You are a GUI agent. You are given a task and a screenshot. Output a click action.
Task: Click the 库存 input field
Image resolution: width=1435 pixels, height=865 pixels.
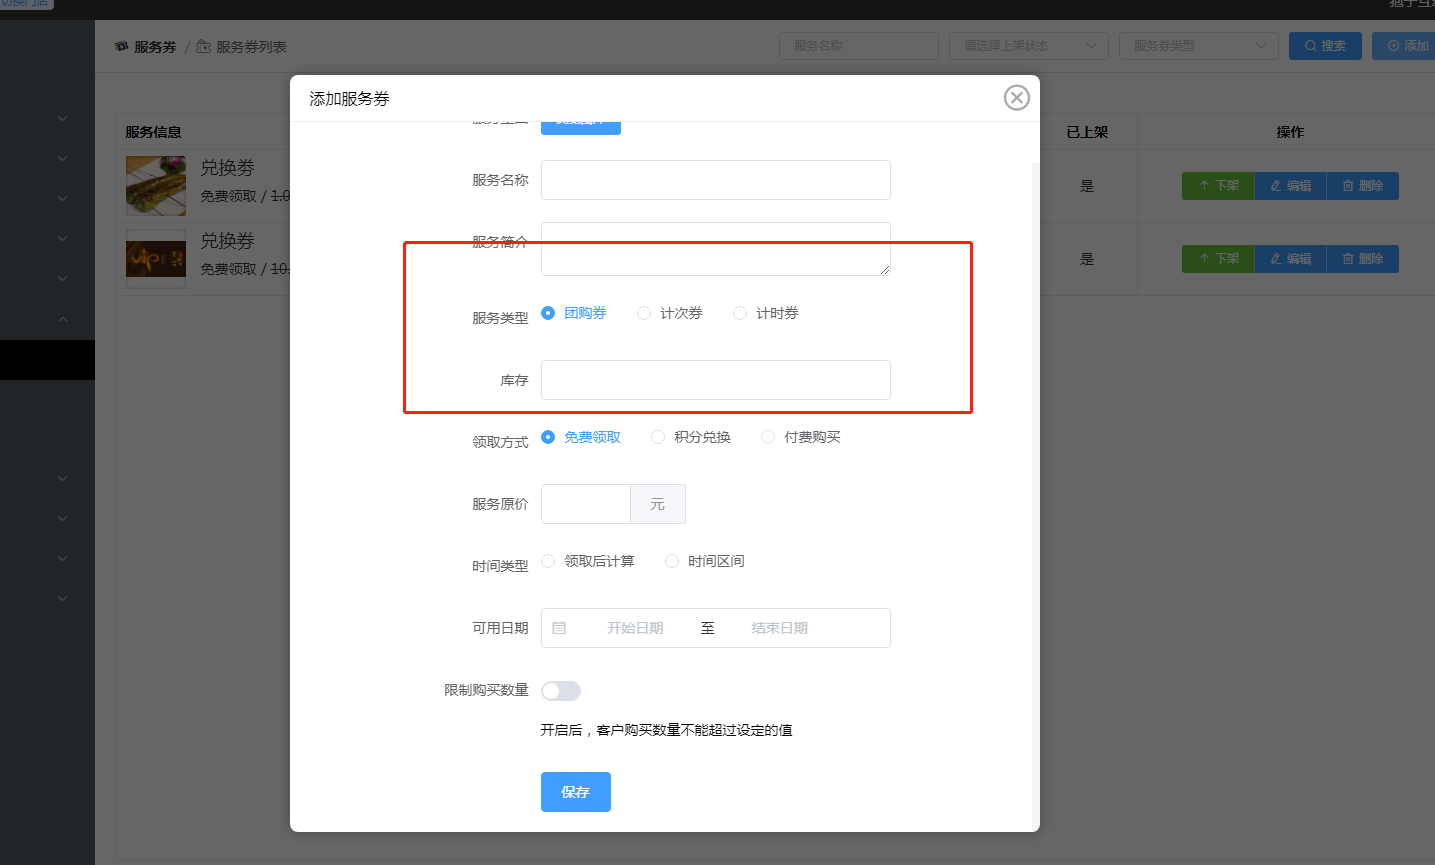(716, 380)
